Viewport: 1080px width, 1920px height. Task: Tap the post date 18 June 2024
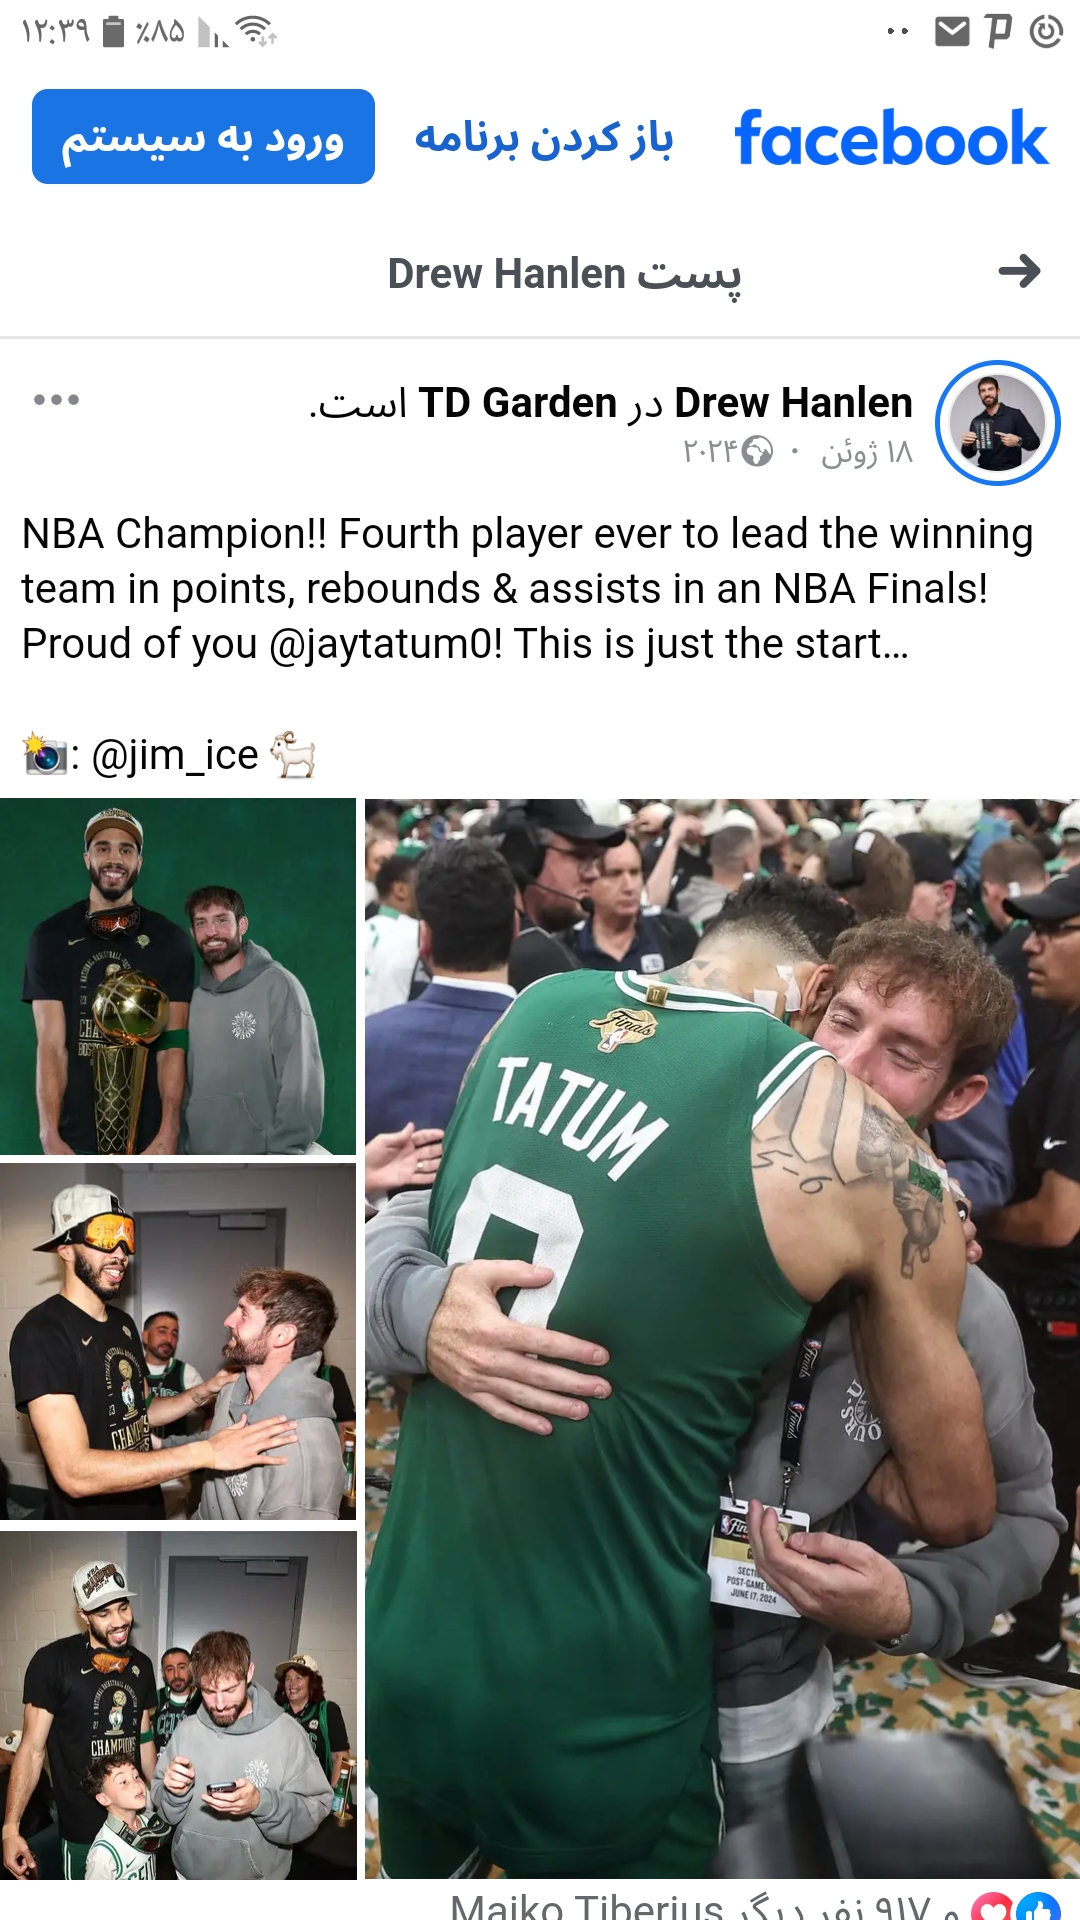click(x=798, y=452)
